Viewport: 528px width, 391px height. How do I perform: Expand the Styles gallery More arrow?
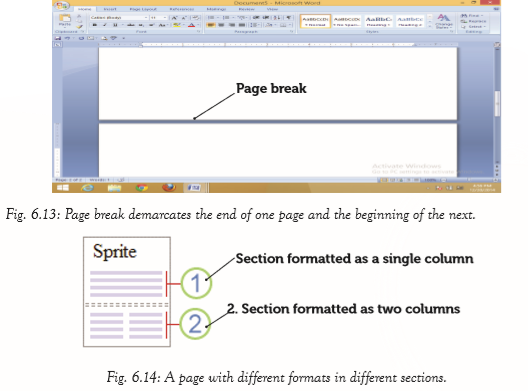click(430, 26)
